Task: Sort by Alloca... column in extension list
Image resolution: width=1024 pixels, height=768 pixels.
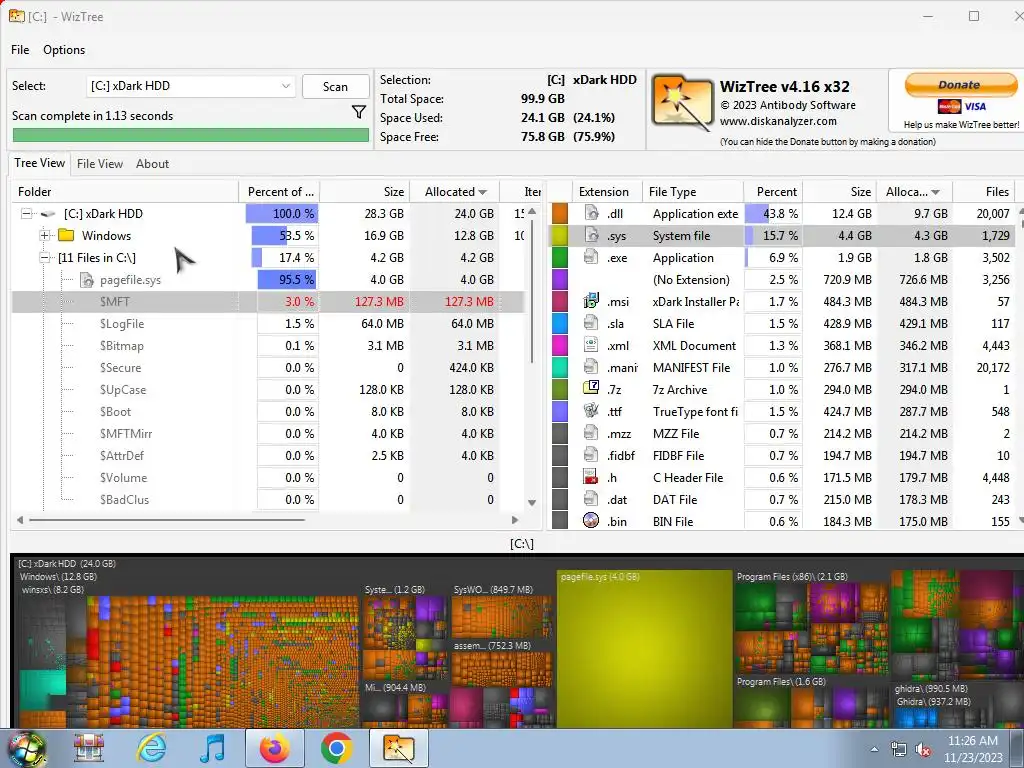Action: 913,191
